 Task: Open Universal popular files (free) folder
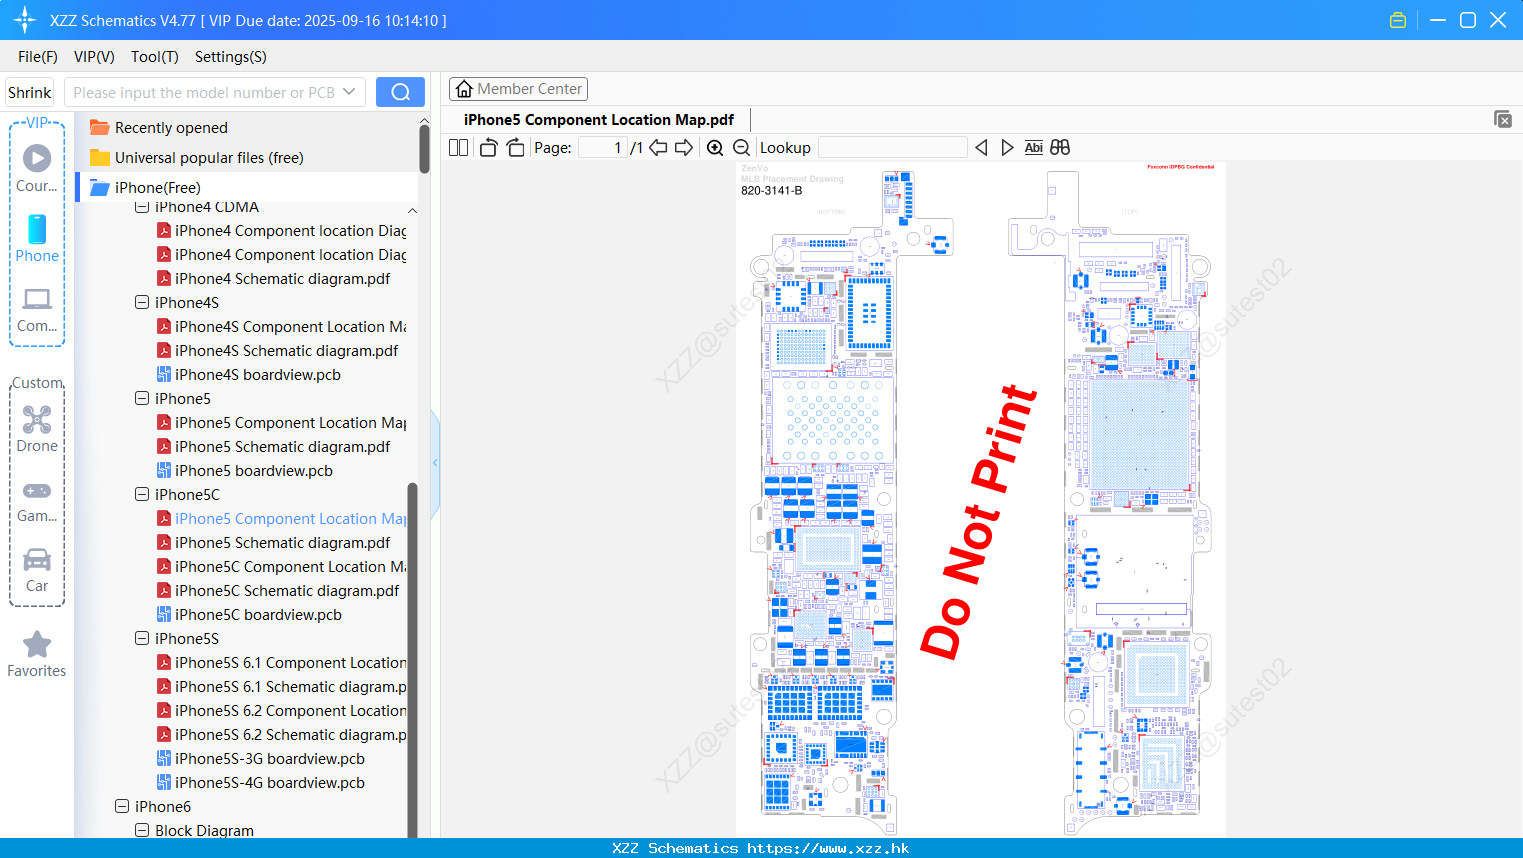point(196,158)
